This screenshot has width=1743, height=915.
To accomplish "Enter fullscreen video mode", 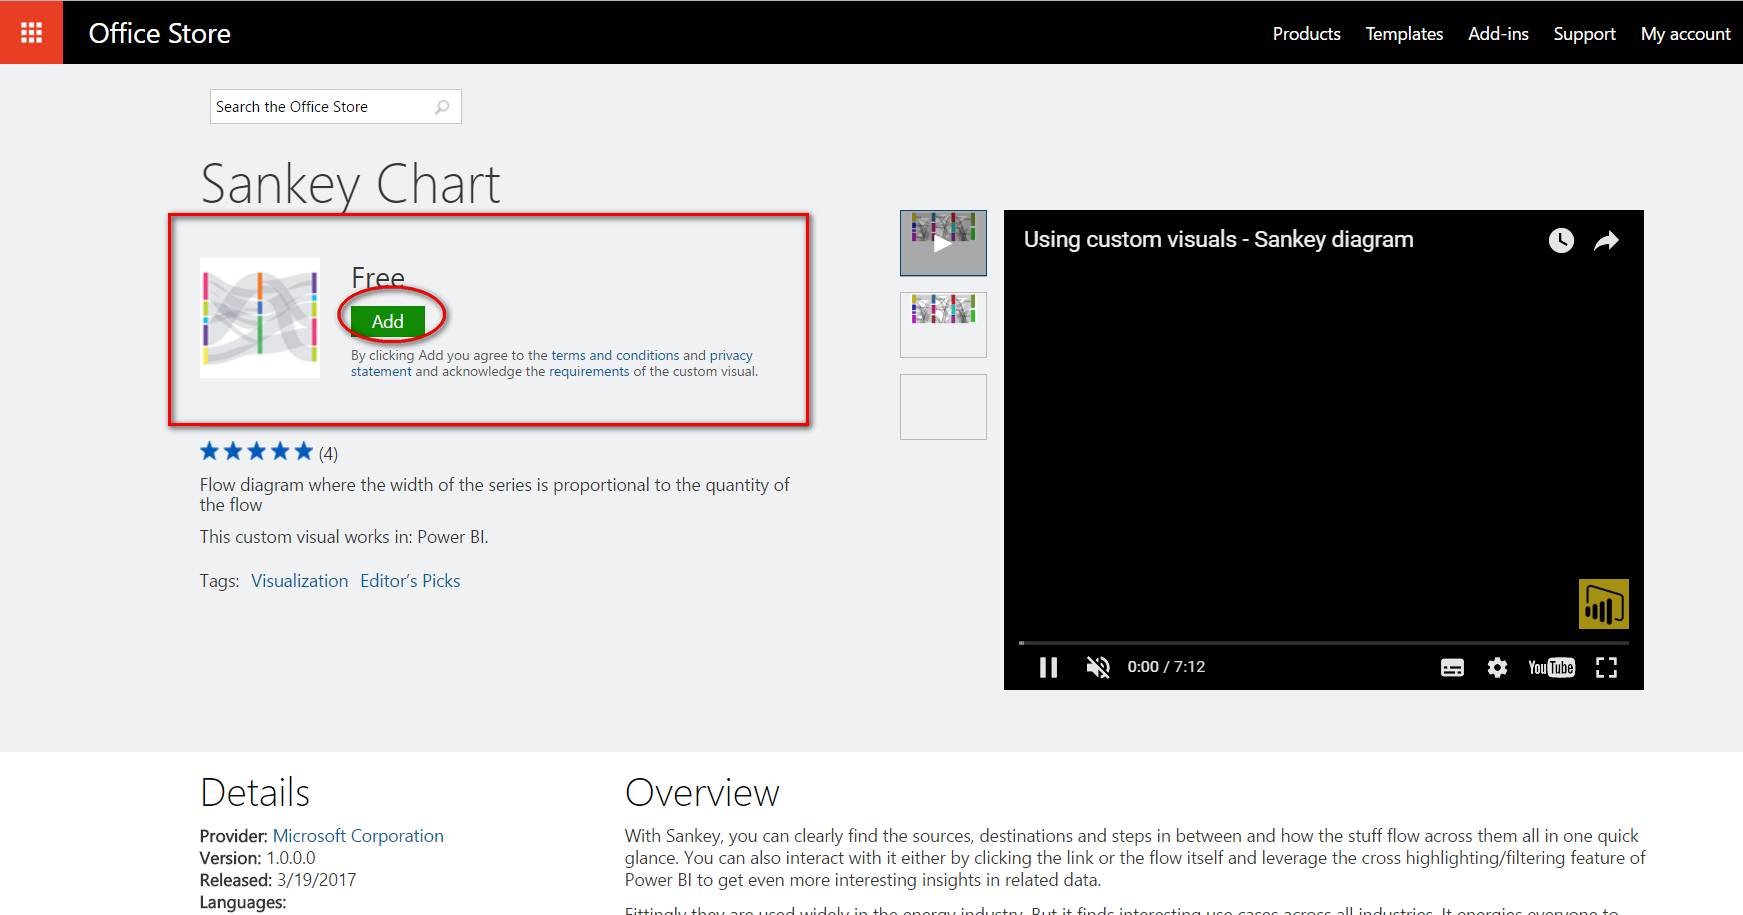I will [1606, 667].
